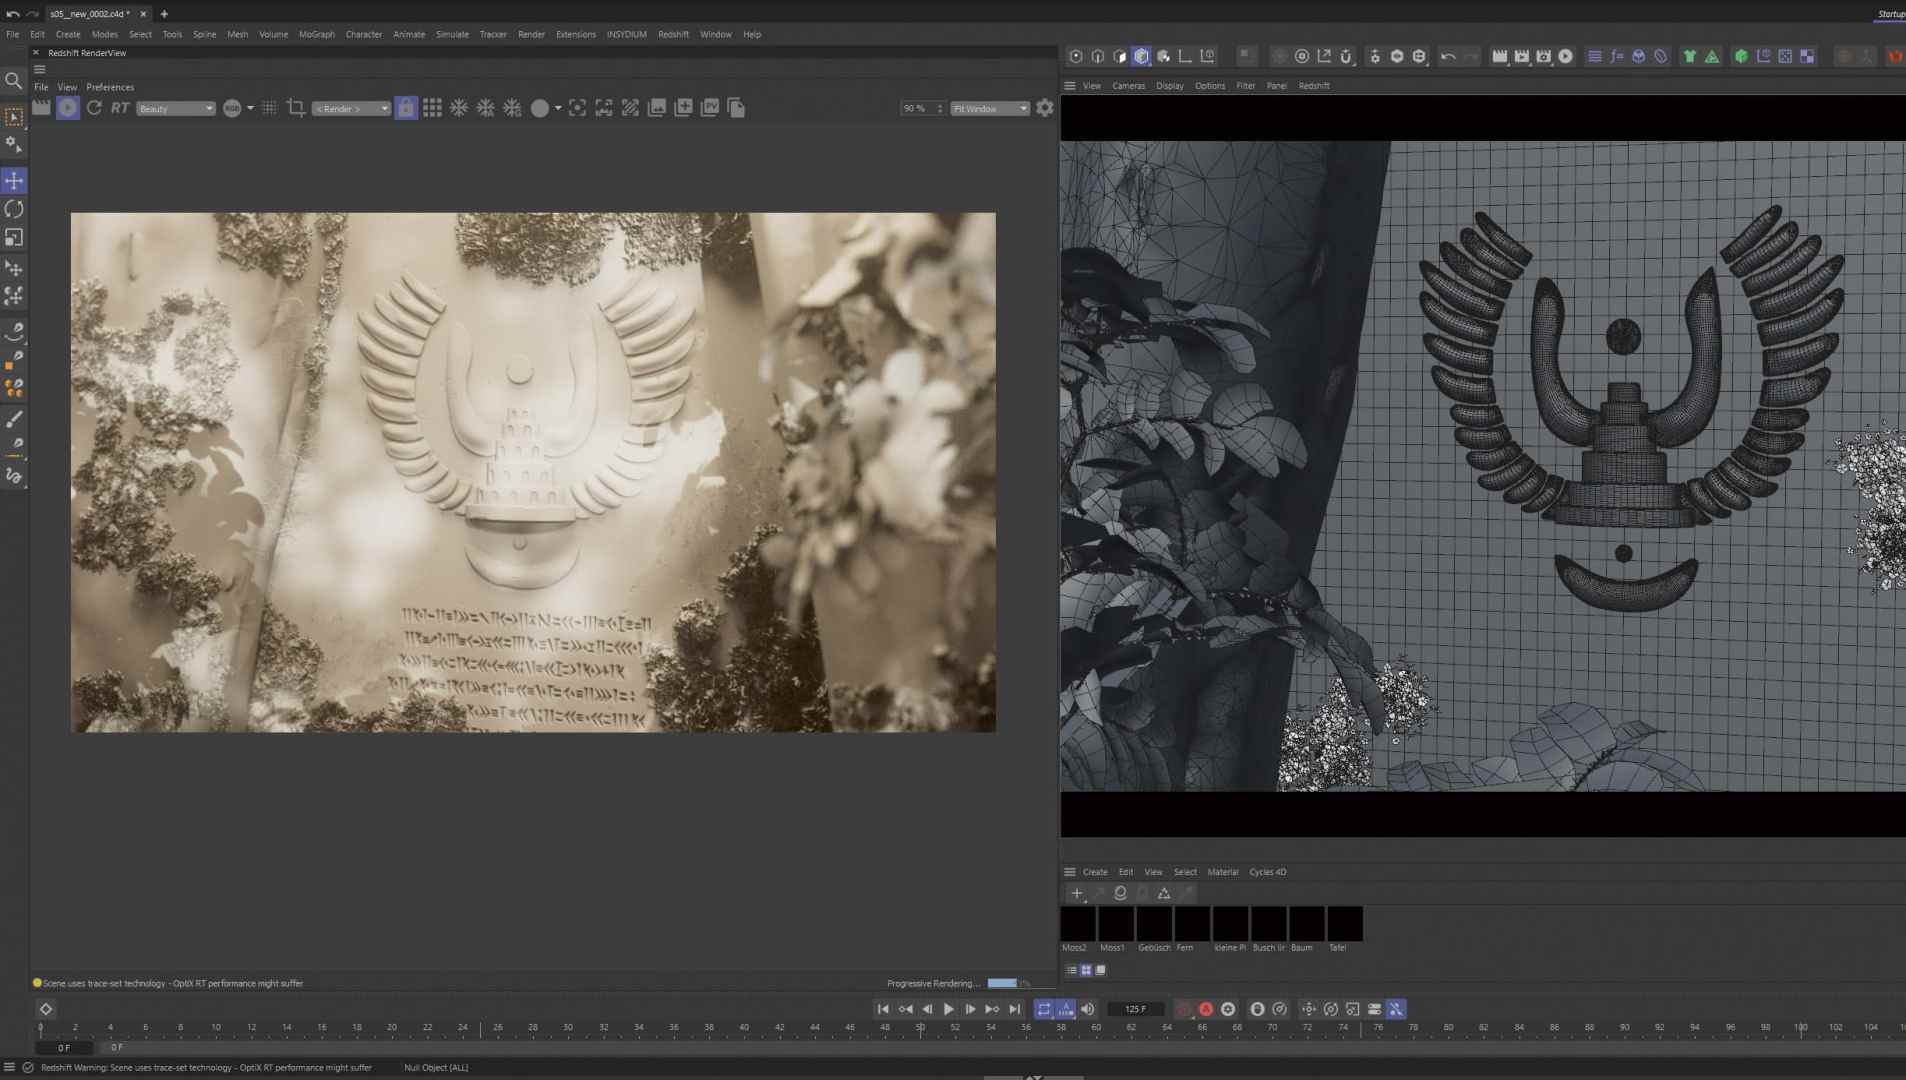Switch to the Cycles 4D material menu
Screen dimensions: 1906x1080
click(x=1268, y=871)
